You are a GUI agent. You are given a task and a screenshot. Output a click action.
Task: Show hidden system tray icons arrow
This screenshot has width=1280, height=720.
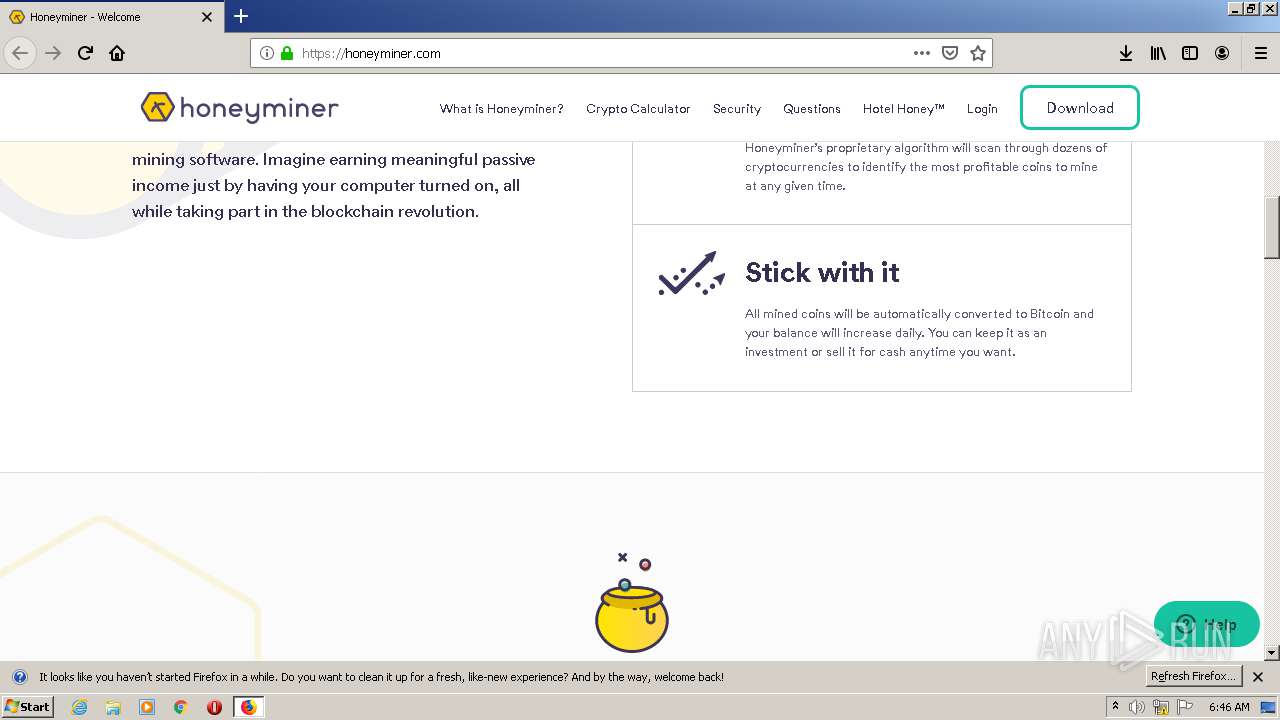[1115, 706]
